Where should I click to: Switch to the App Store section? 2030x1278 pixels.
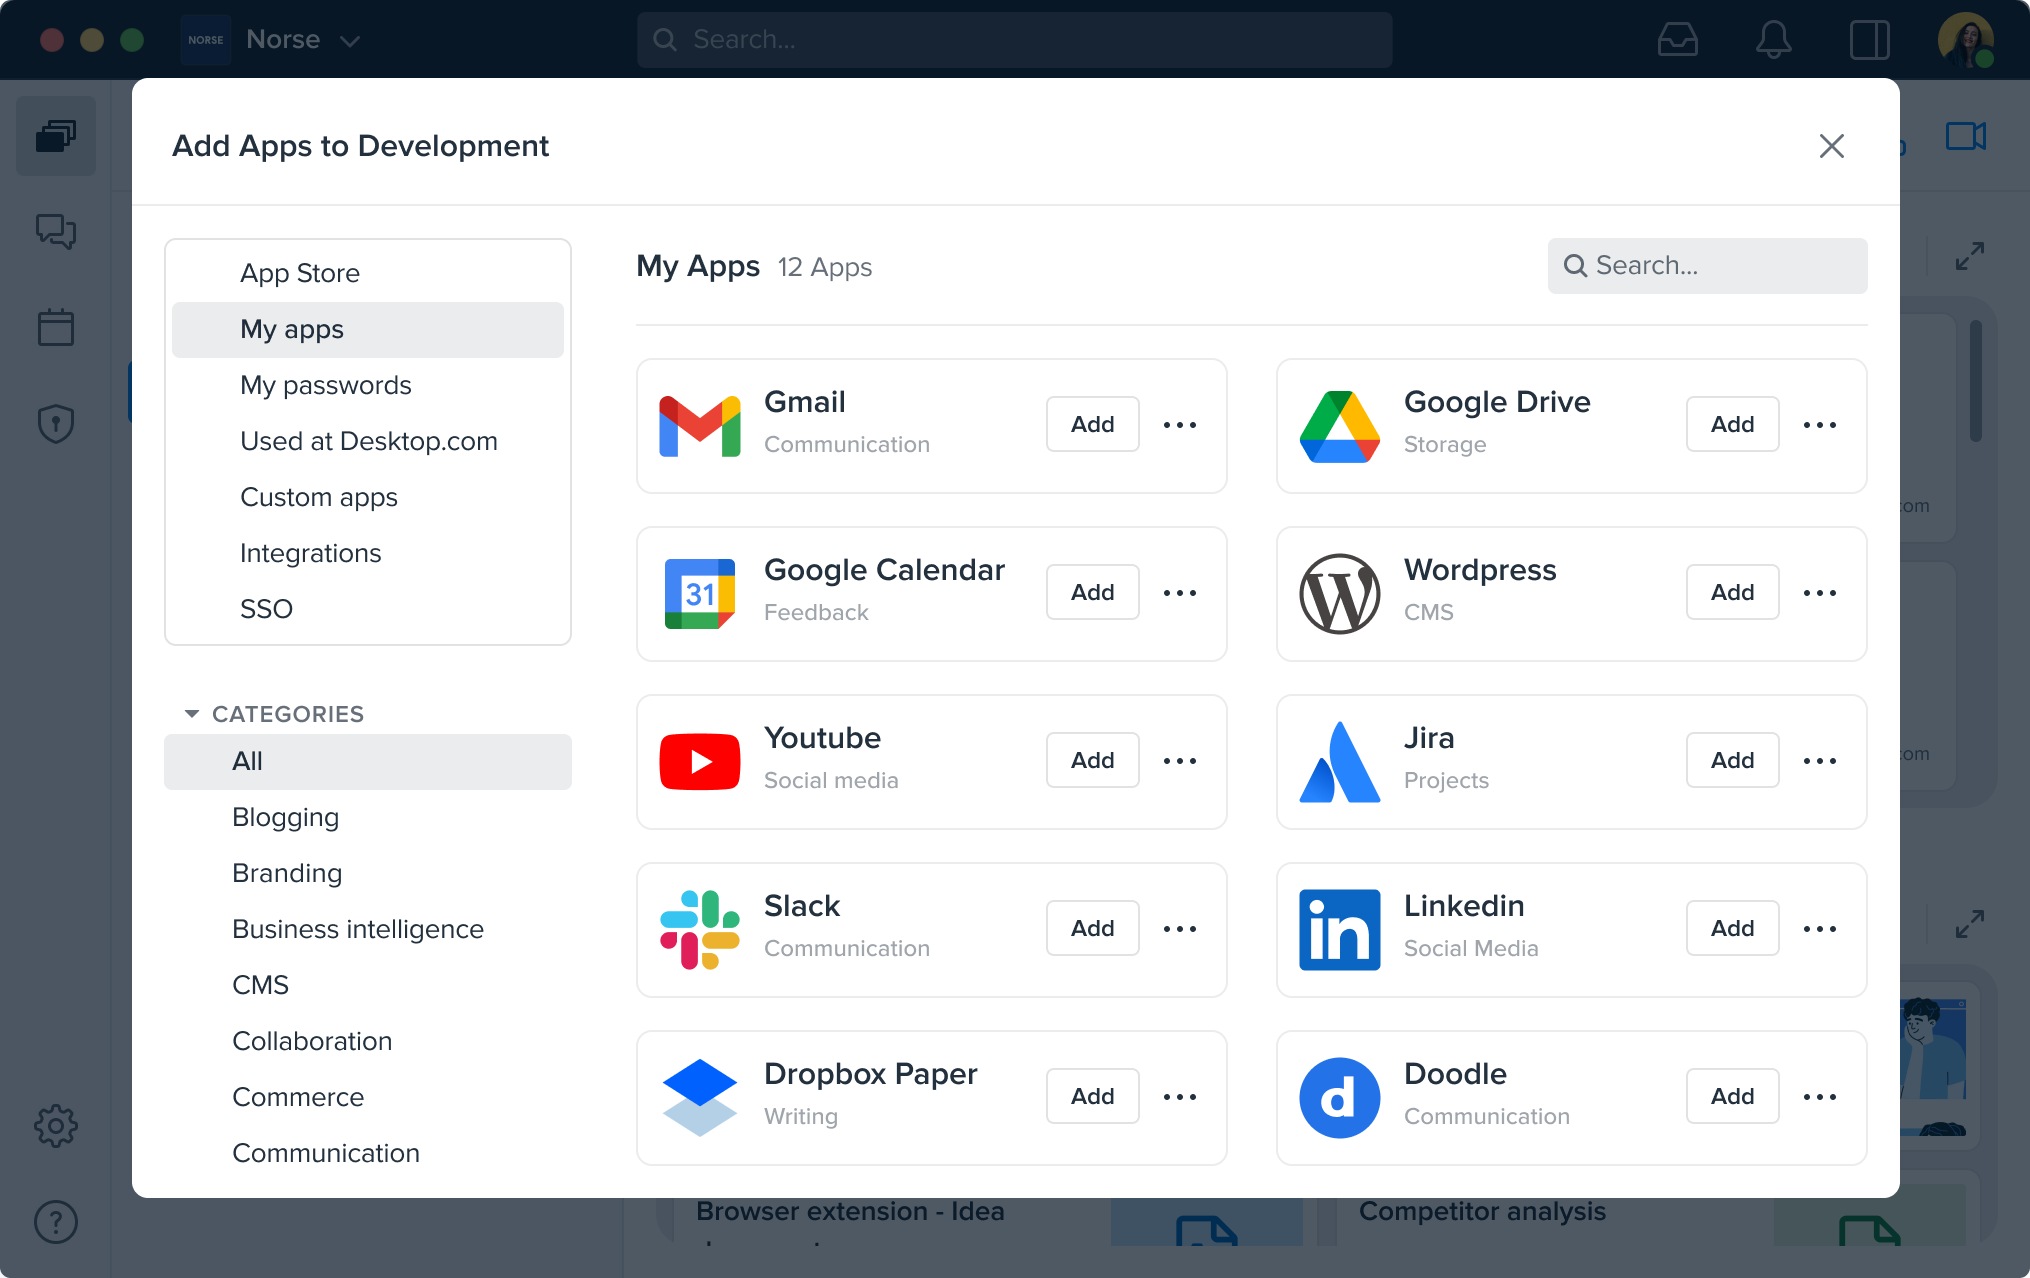[300, 273]
